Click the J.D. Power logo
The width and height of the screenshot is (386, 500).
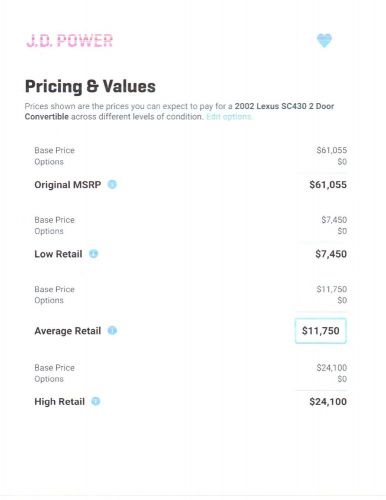point(70,41)
